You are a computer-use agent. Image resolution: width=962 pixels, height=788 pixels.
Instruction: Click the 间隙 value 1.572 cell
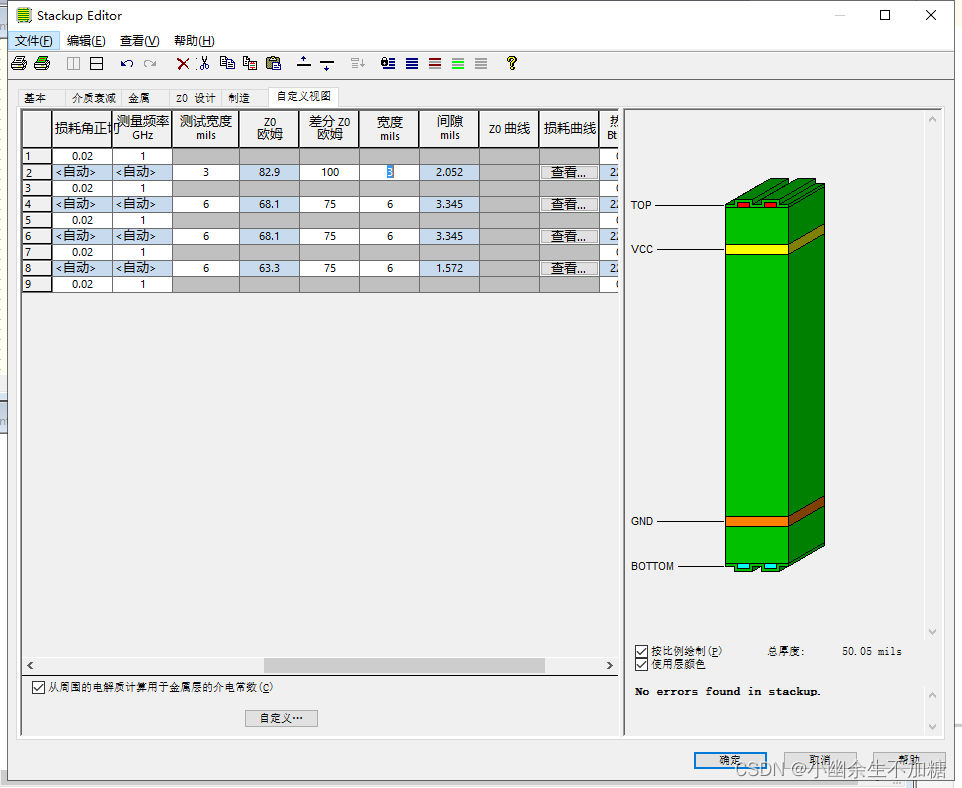pos(450,268)
